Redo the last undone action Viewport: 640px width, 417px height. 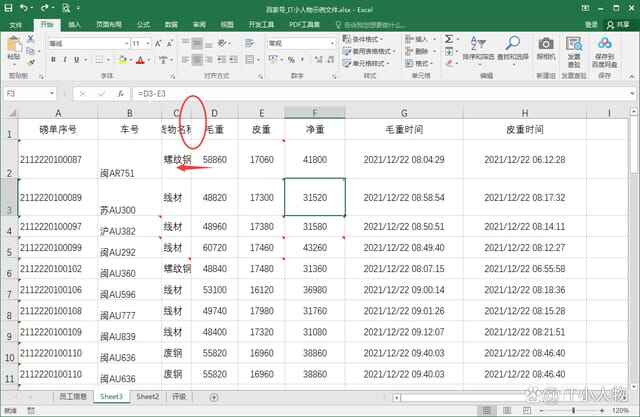coord(44,8)
